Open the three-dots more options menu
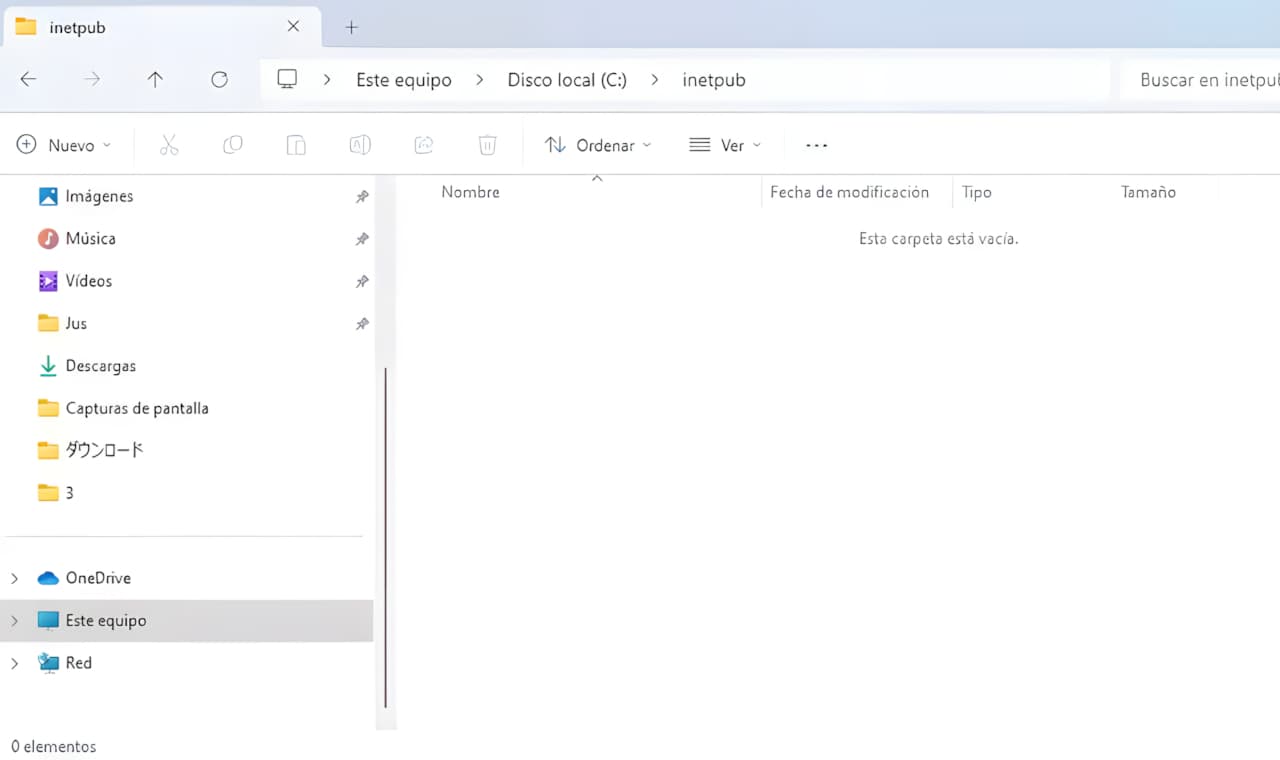Screen dimensions: 1280x760 (817, 146)
